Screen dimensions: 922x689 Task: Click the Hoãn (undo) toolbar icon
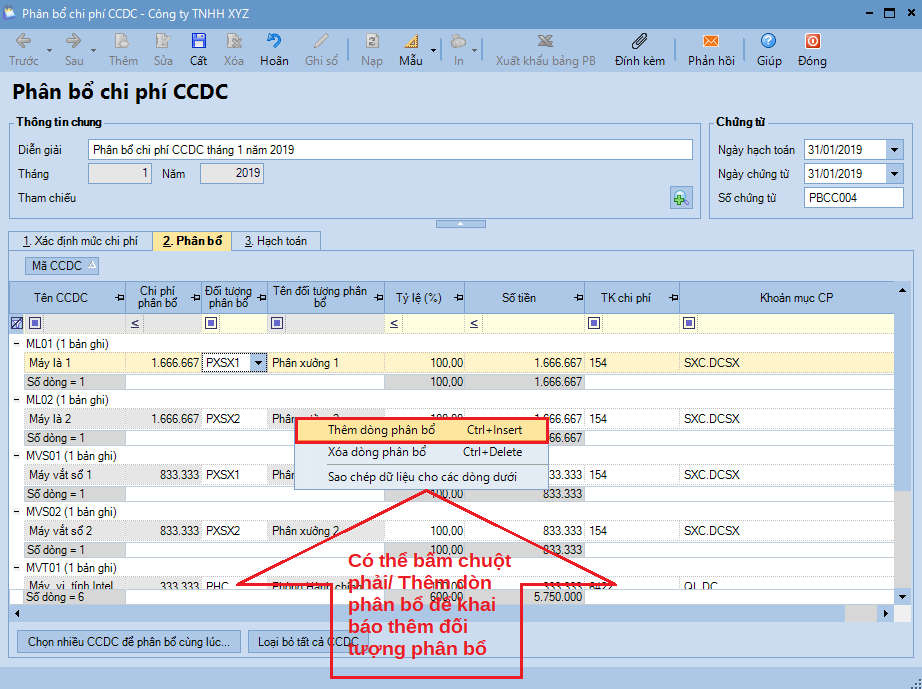pos(273,42)
